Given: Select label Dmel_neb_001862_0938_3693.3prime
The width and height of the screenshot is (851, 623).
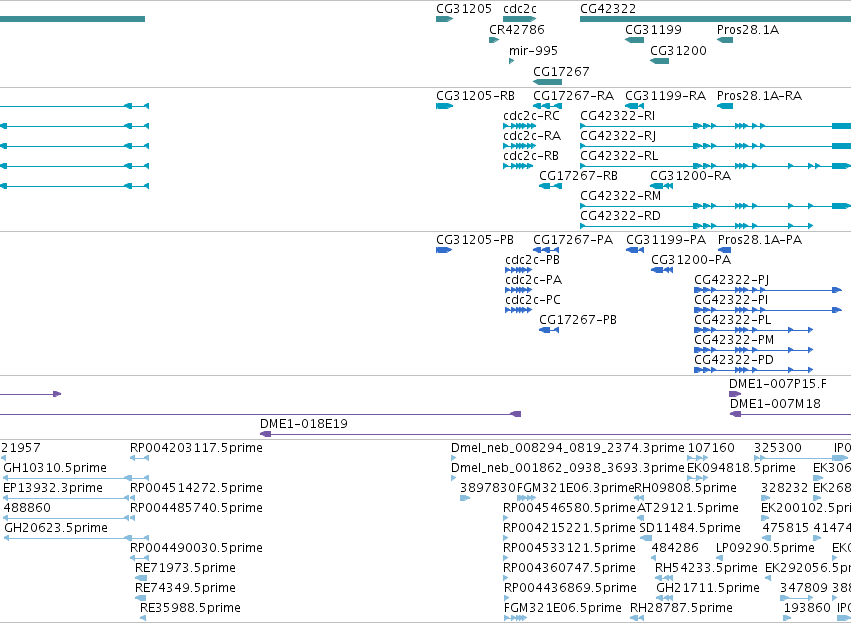Looking at the screenshot, I should click(x=568, y=469).
